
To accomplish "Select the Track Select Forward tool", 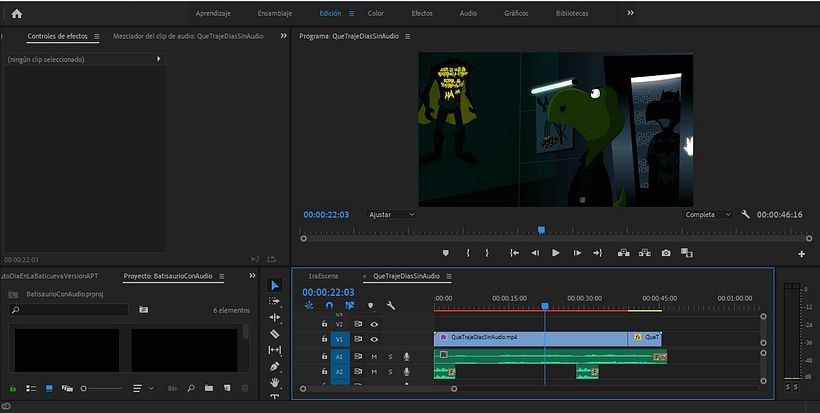I will tap(275, 301).
